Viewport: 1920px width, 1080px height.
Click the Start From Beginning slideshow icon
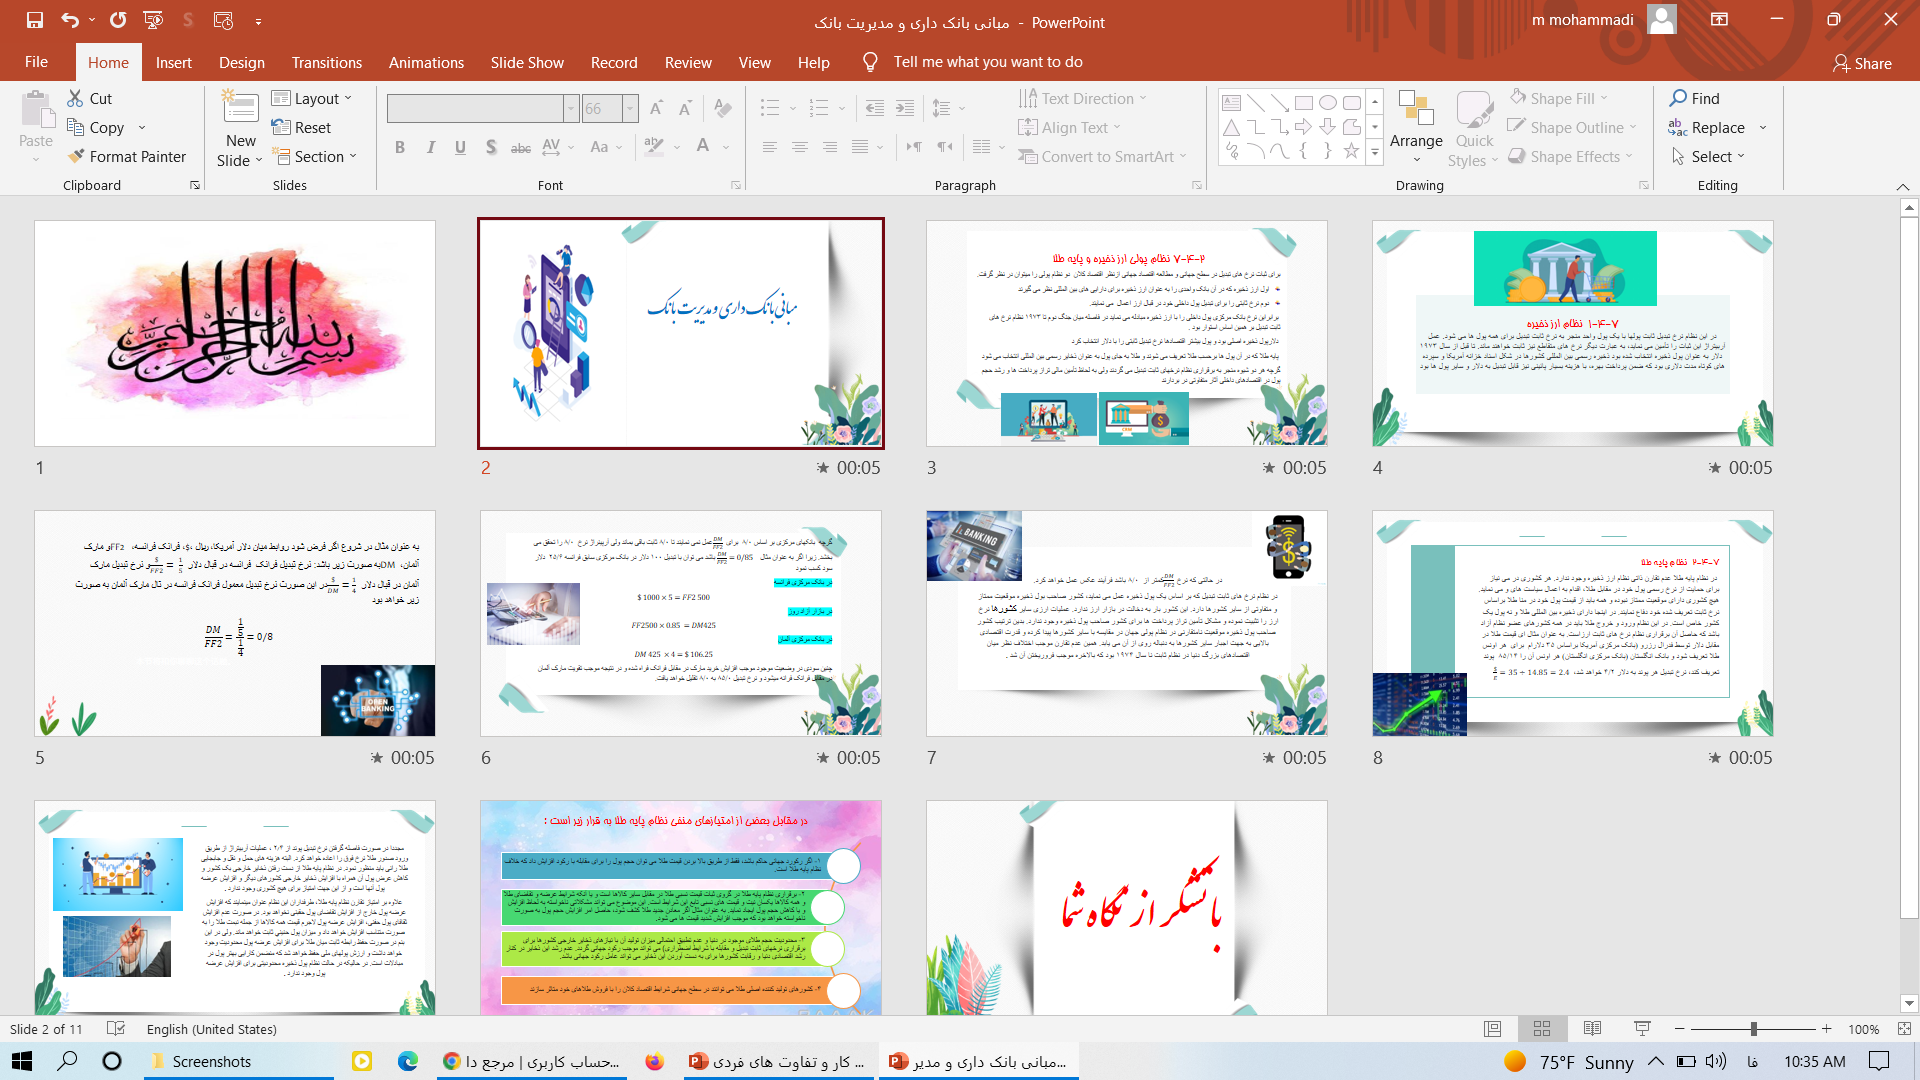tap(153, 20)
